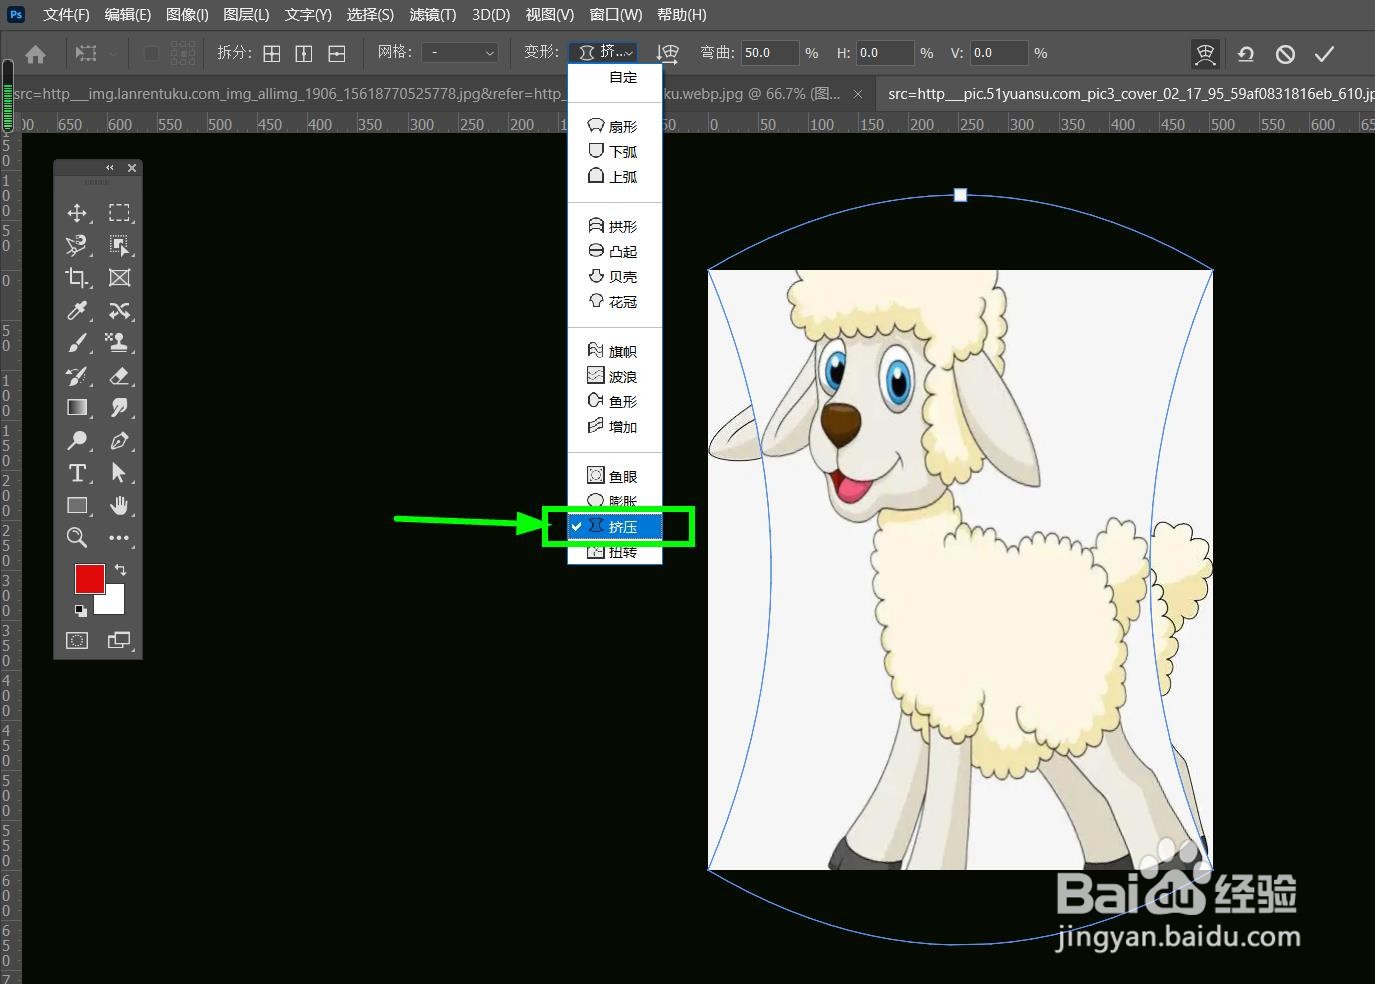This screenshot has width=1375, height=984.
Task: Select the Gradient tool
Action: (77, 408)
